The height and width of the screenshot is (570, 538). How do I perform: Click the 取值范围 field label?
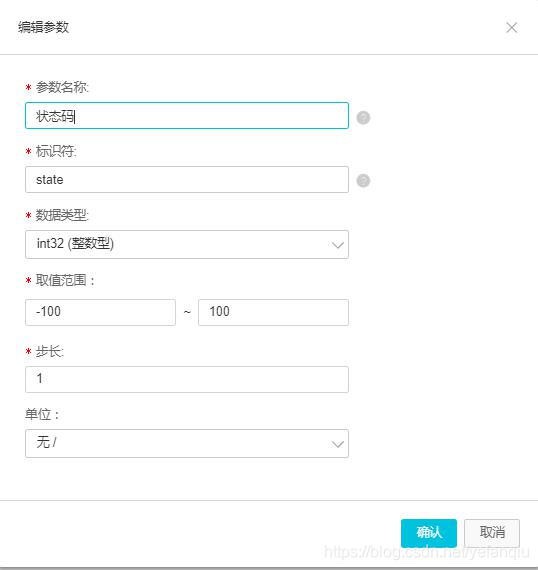pyautogui.click(x=65, y=280)
